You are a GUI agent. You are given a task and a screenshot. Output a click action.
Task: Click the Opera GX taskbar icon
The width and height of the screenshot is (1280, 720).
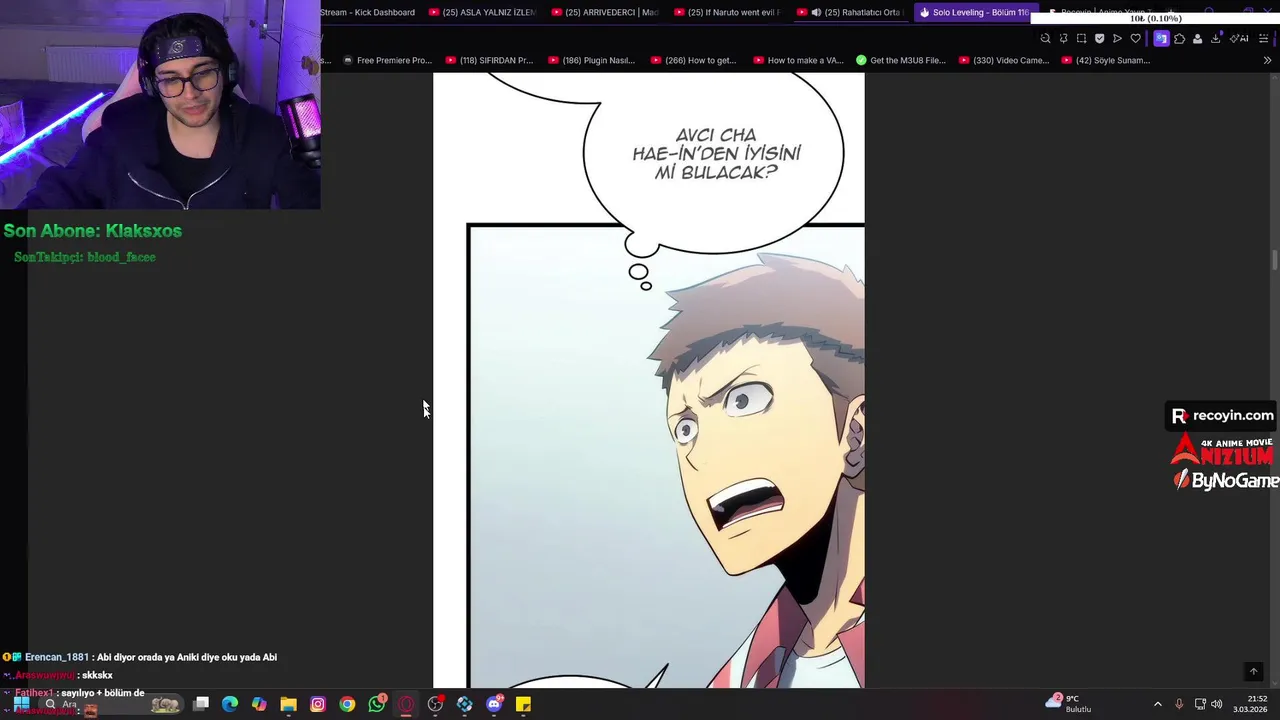(406, 704)
